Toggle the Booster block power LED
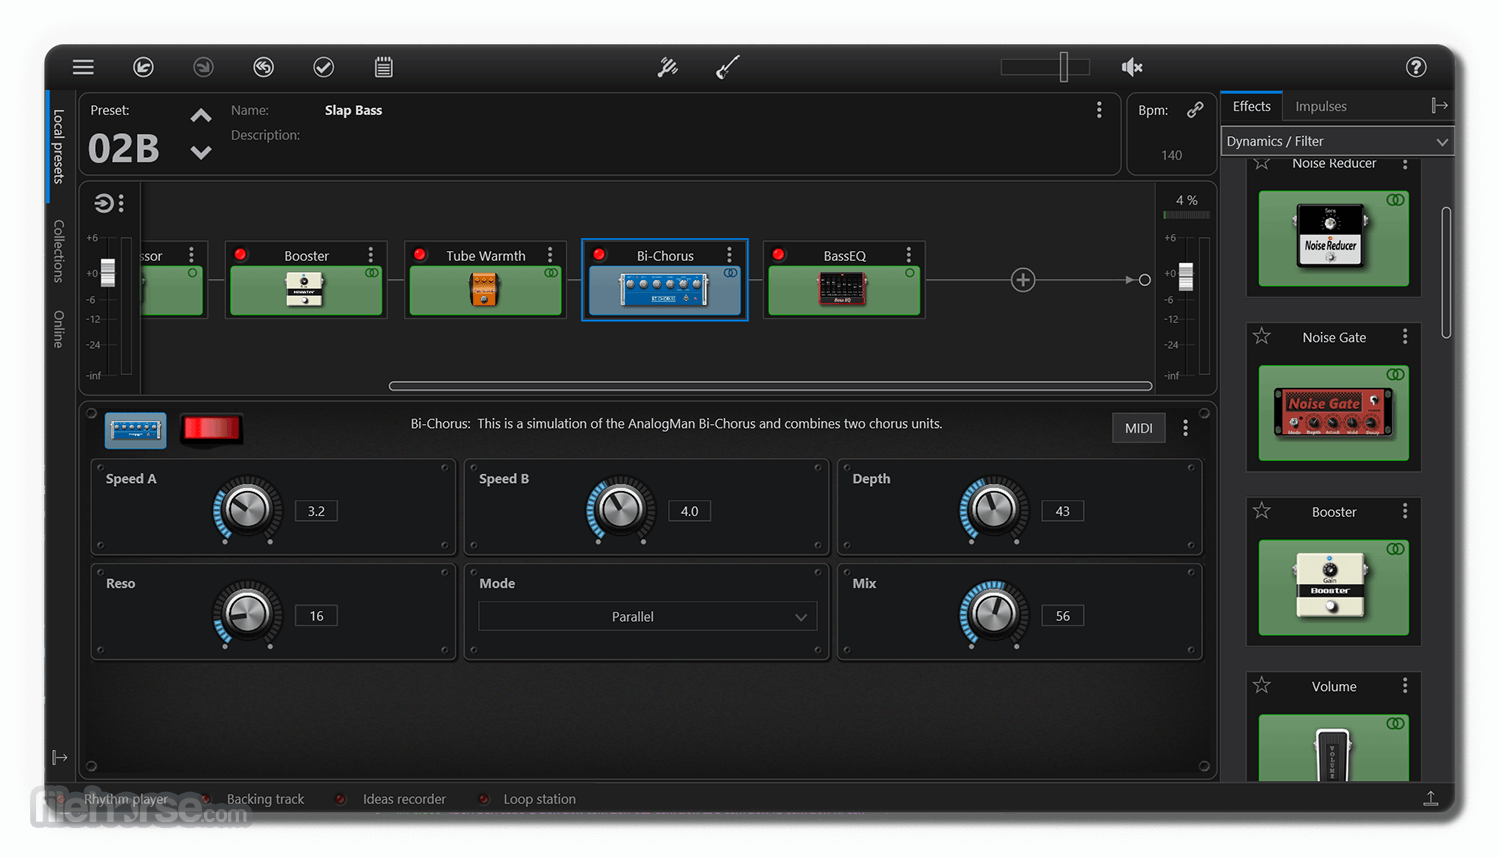Image resolution: width=1500 pixels, height=858 pixels. coord(240,255)
